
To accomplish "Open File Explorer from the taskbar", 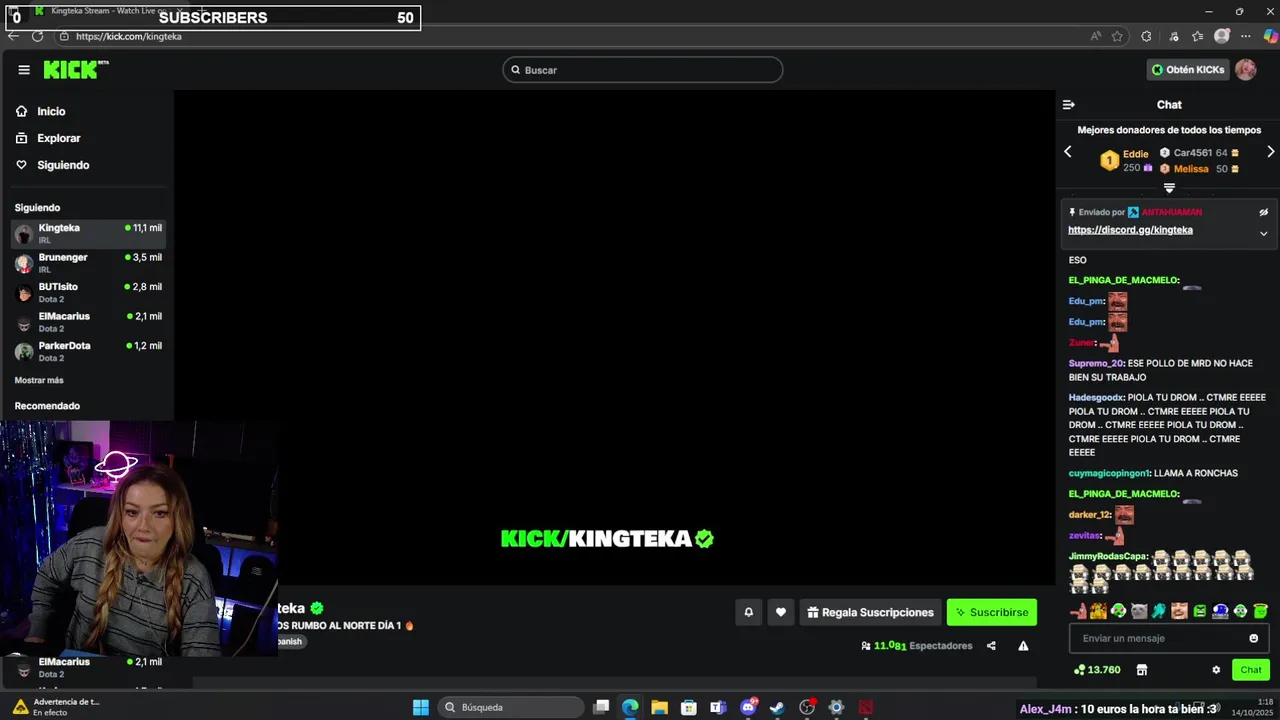I will coord(660,707).
